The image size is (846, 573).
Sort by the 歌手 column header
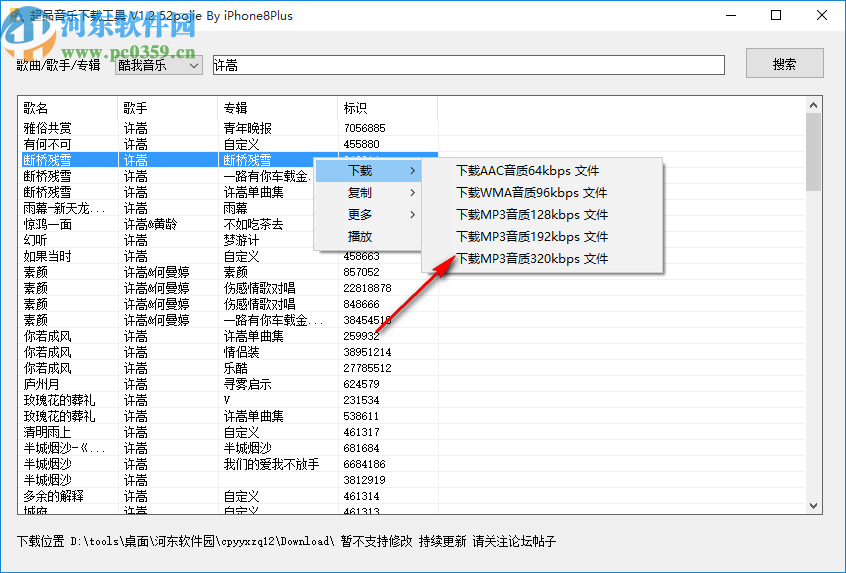pyautogui.click(x=168, y=108)
